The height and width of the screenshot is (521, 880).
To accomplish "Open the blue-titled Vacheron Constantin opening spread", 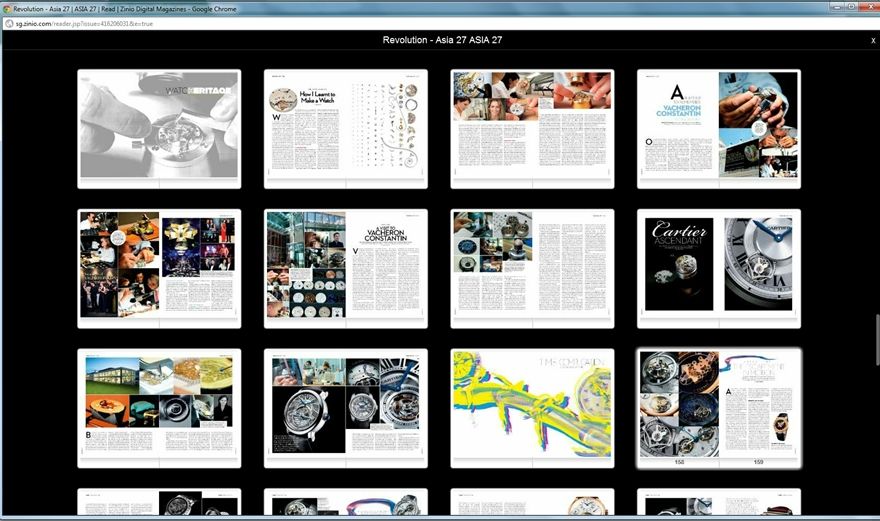I will coord(719,129).
